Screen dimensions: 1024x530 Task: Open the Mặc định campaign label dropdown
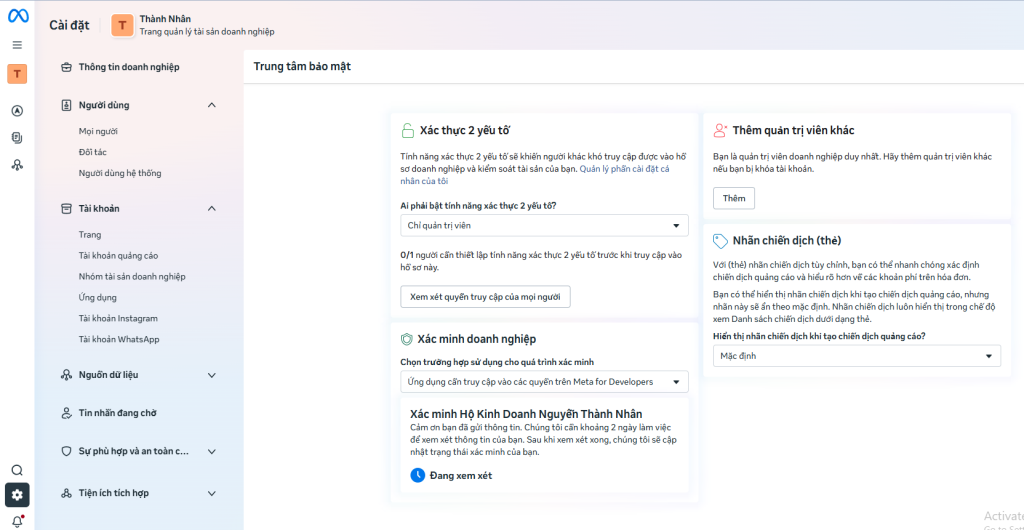coord(856,356)
